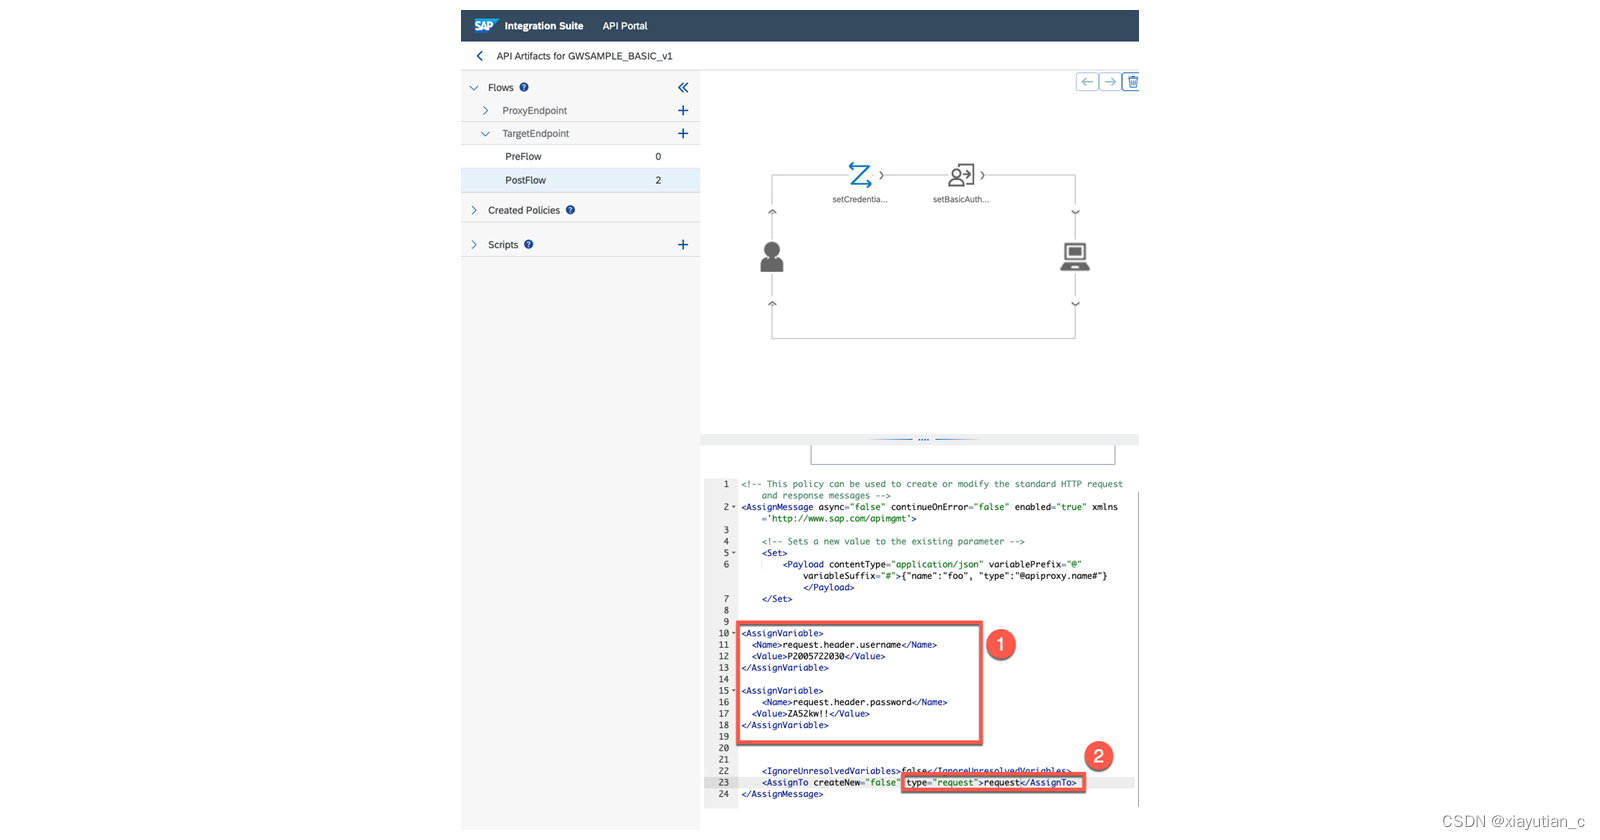Select the PostFlow row

[x=580, y=180]
